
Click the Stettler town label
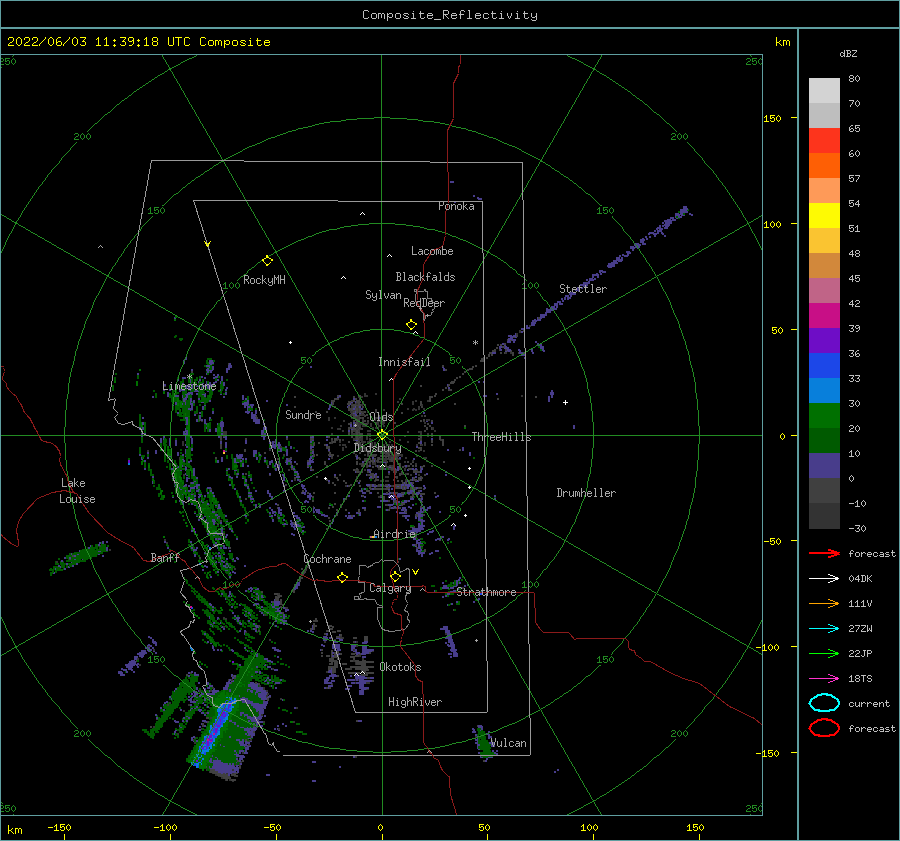[583, 289]
